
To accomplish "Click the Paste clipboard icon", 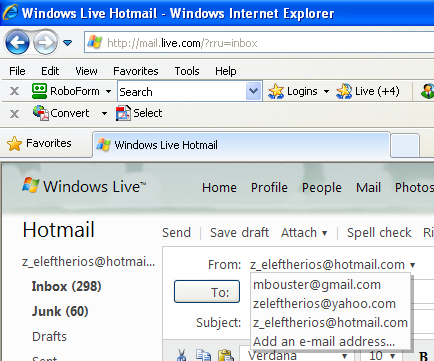I will tap(226, 355).
